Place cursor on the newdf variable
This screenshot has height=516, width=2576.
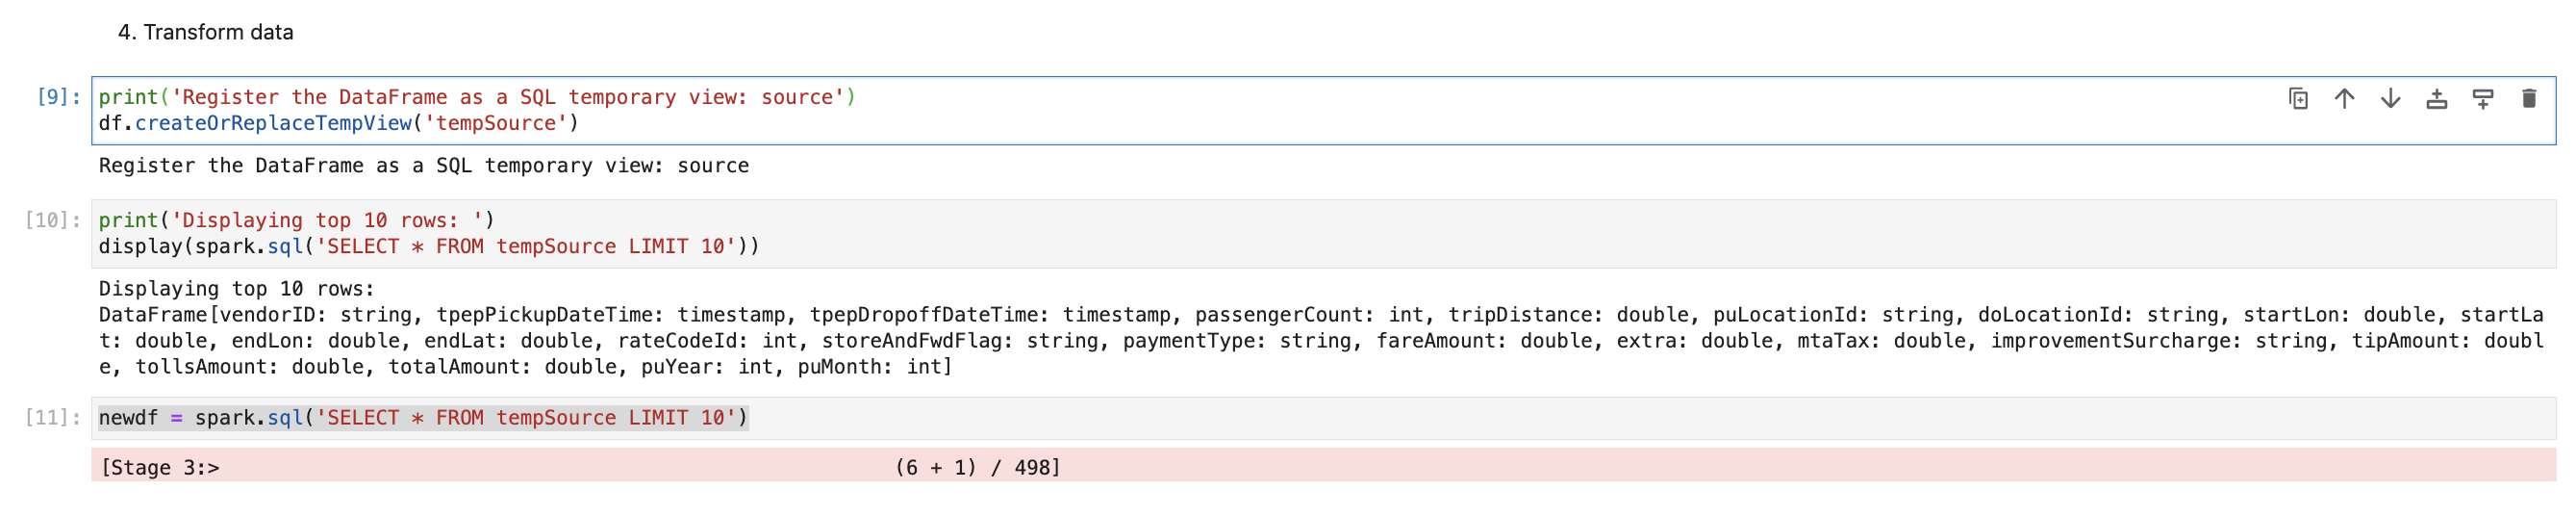(x=128, y=418)
